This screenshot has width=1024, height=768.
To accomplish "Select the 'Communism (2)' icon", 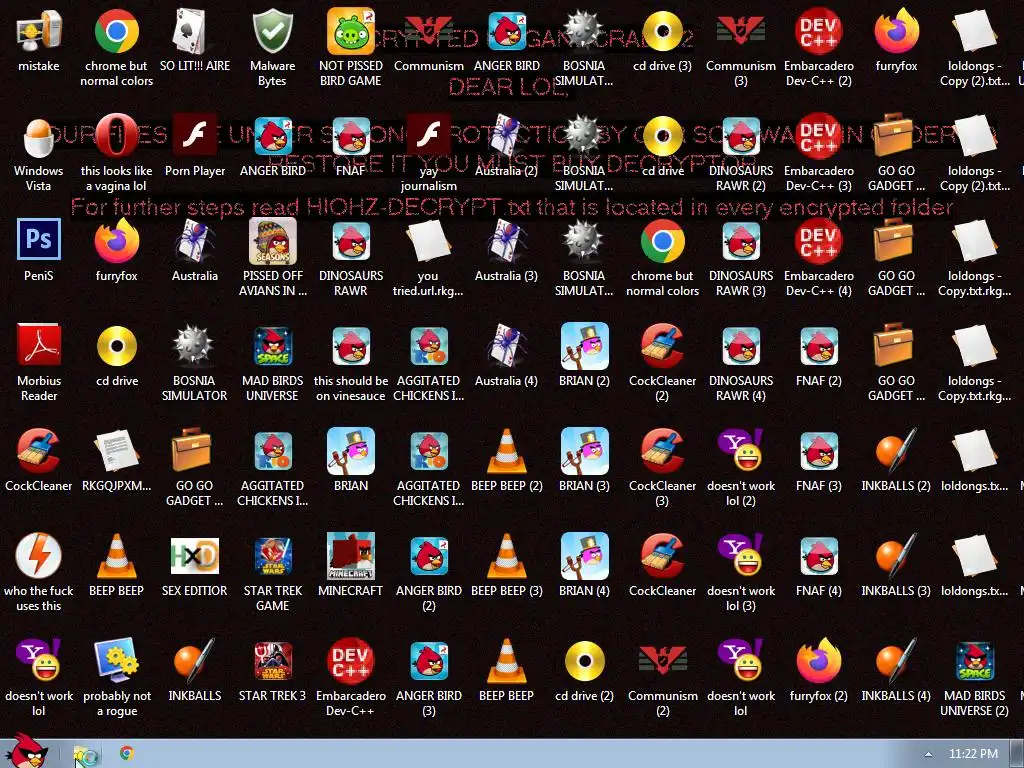I will tap(662, 660).
